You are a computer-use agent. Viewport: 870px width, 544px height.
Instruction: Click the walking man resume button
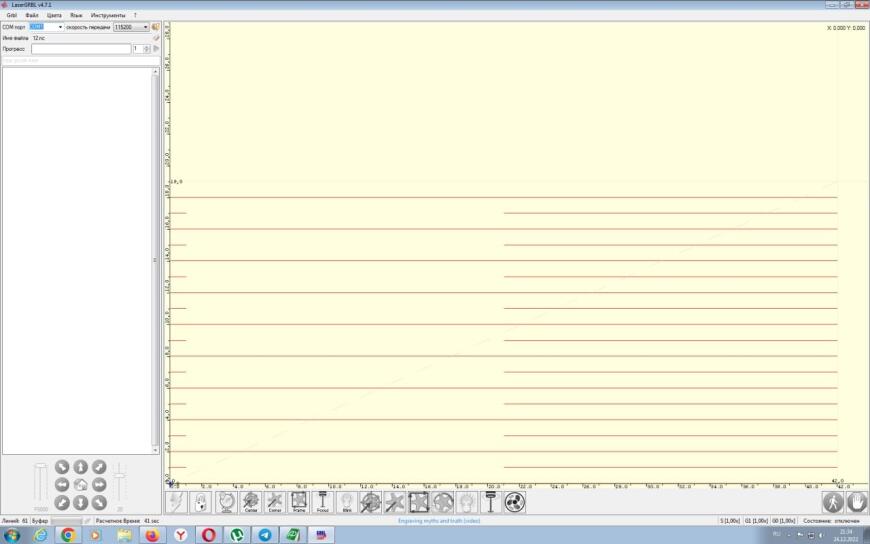[x=833, y=502]
